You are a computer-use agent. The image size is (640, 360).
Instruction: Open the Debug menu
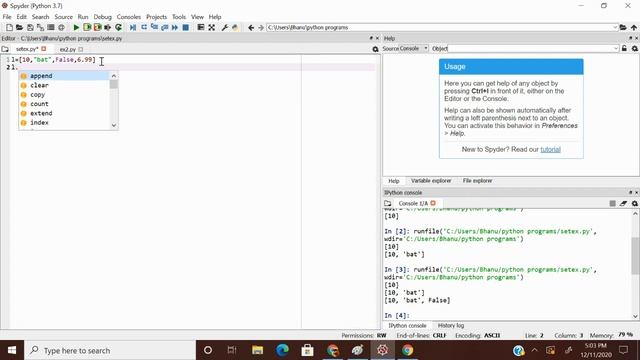(x=102, y=17)
